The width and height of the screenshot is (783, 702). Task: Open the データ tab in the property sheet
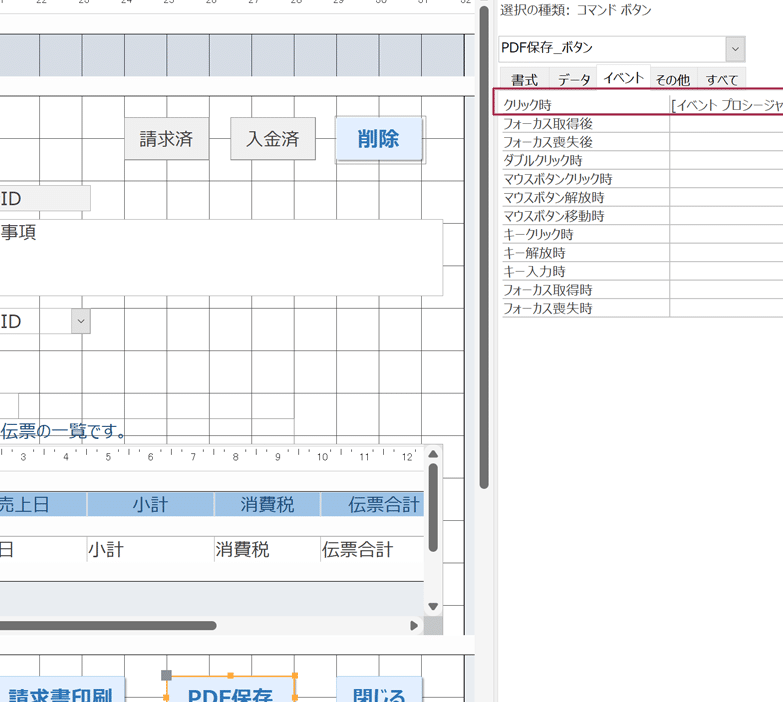pyautogui.click(x=574, y=80)
